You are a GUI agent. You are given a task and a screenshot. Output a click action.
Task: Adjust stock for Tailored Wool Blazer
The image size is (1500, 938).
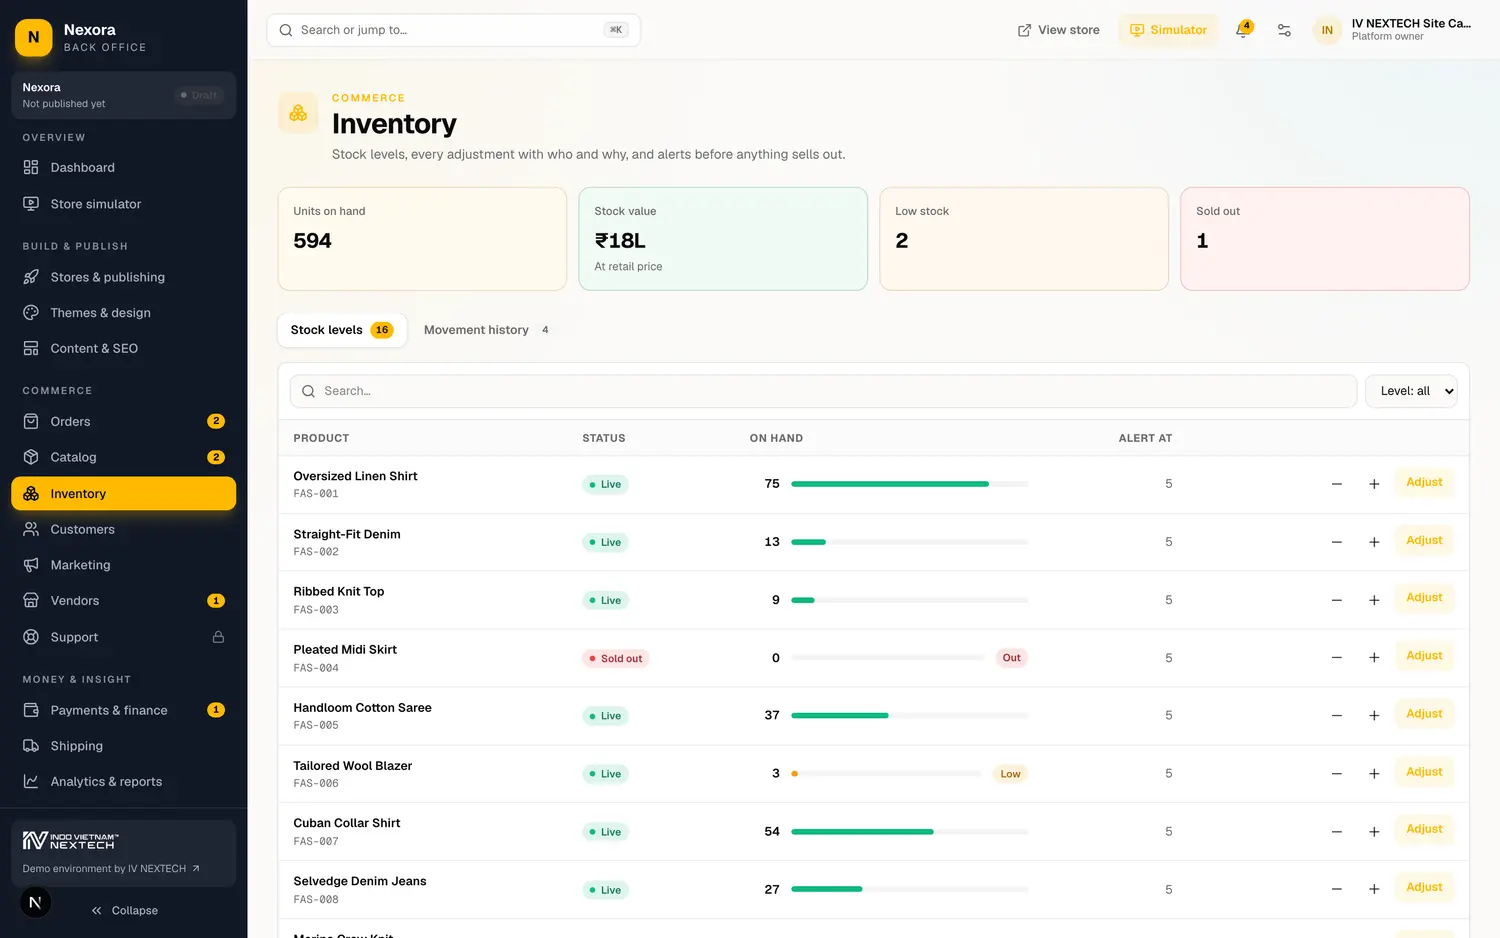[1424, 772]
